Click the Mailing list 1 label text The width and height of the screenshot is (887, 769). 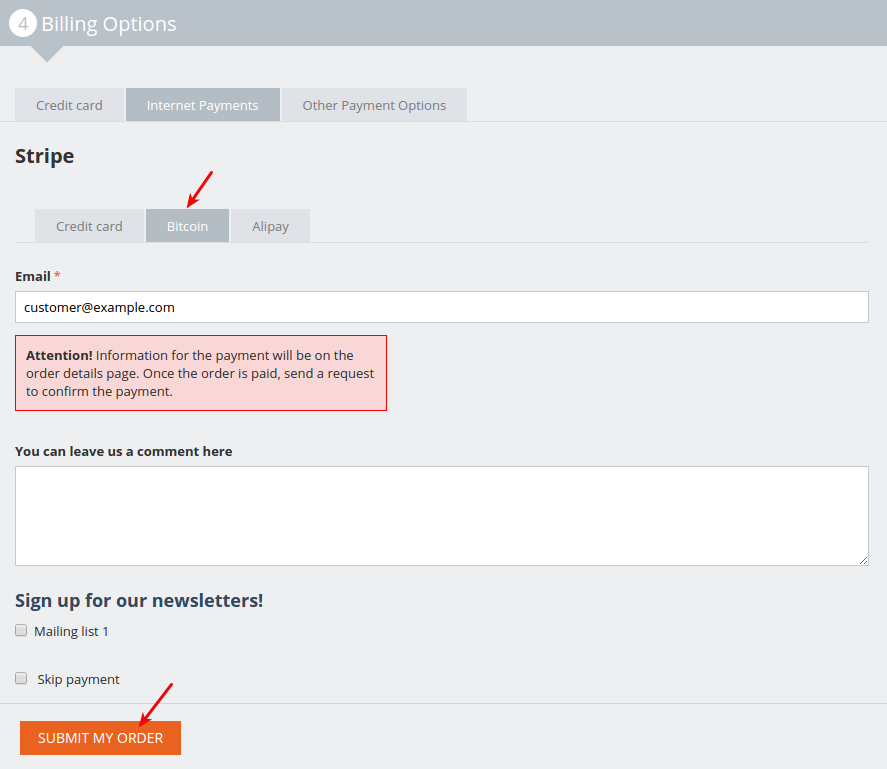(71, 631)
